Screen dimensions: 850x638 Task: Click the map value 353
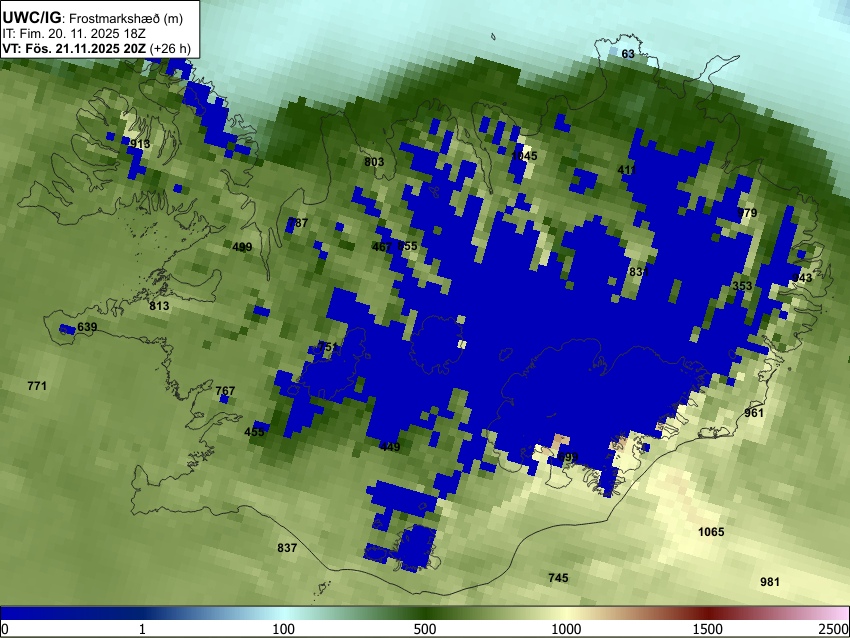pos(742,286)
